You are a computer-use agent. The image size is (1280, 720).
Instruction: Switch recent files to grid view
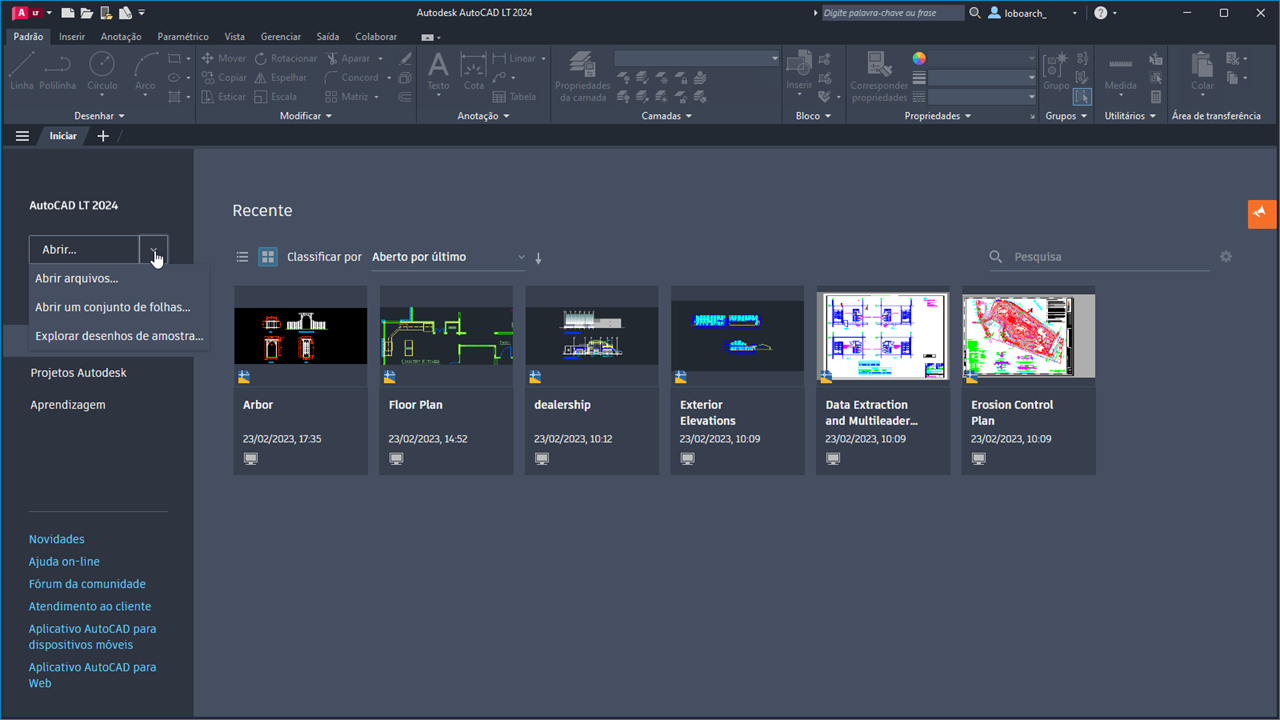[x=268, y=257]
